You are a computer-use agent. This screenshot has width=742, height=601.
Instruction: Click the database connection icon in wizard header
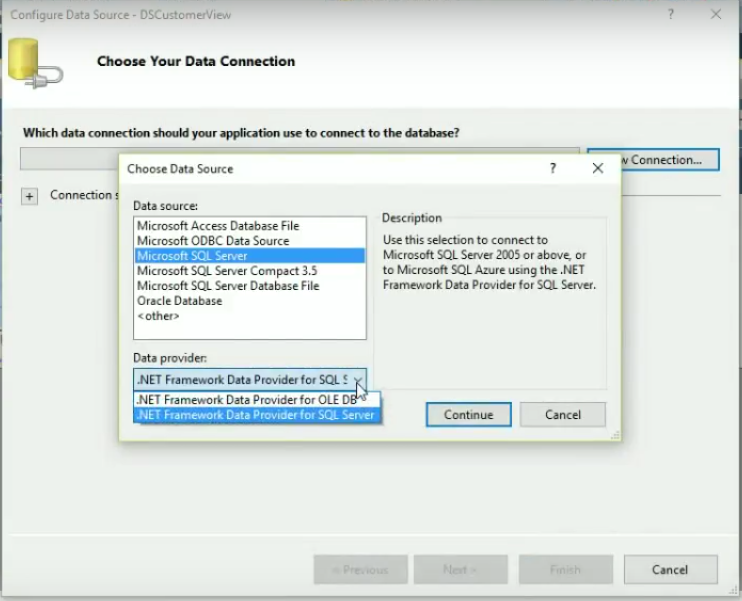point(35,63)
